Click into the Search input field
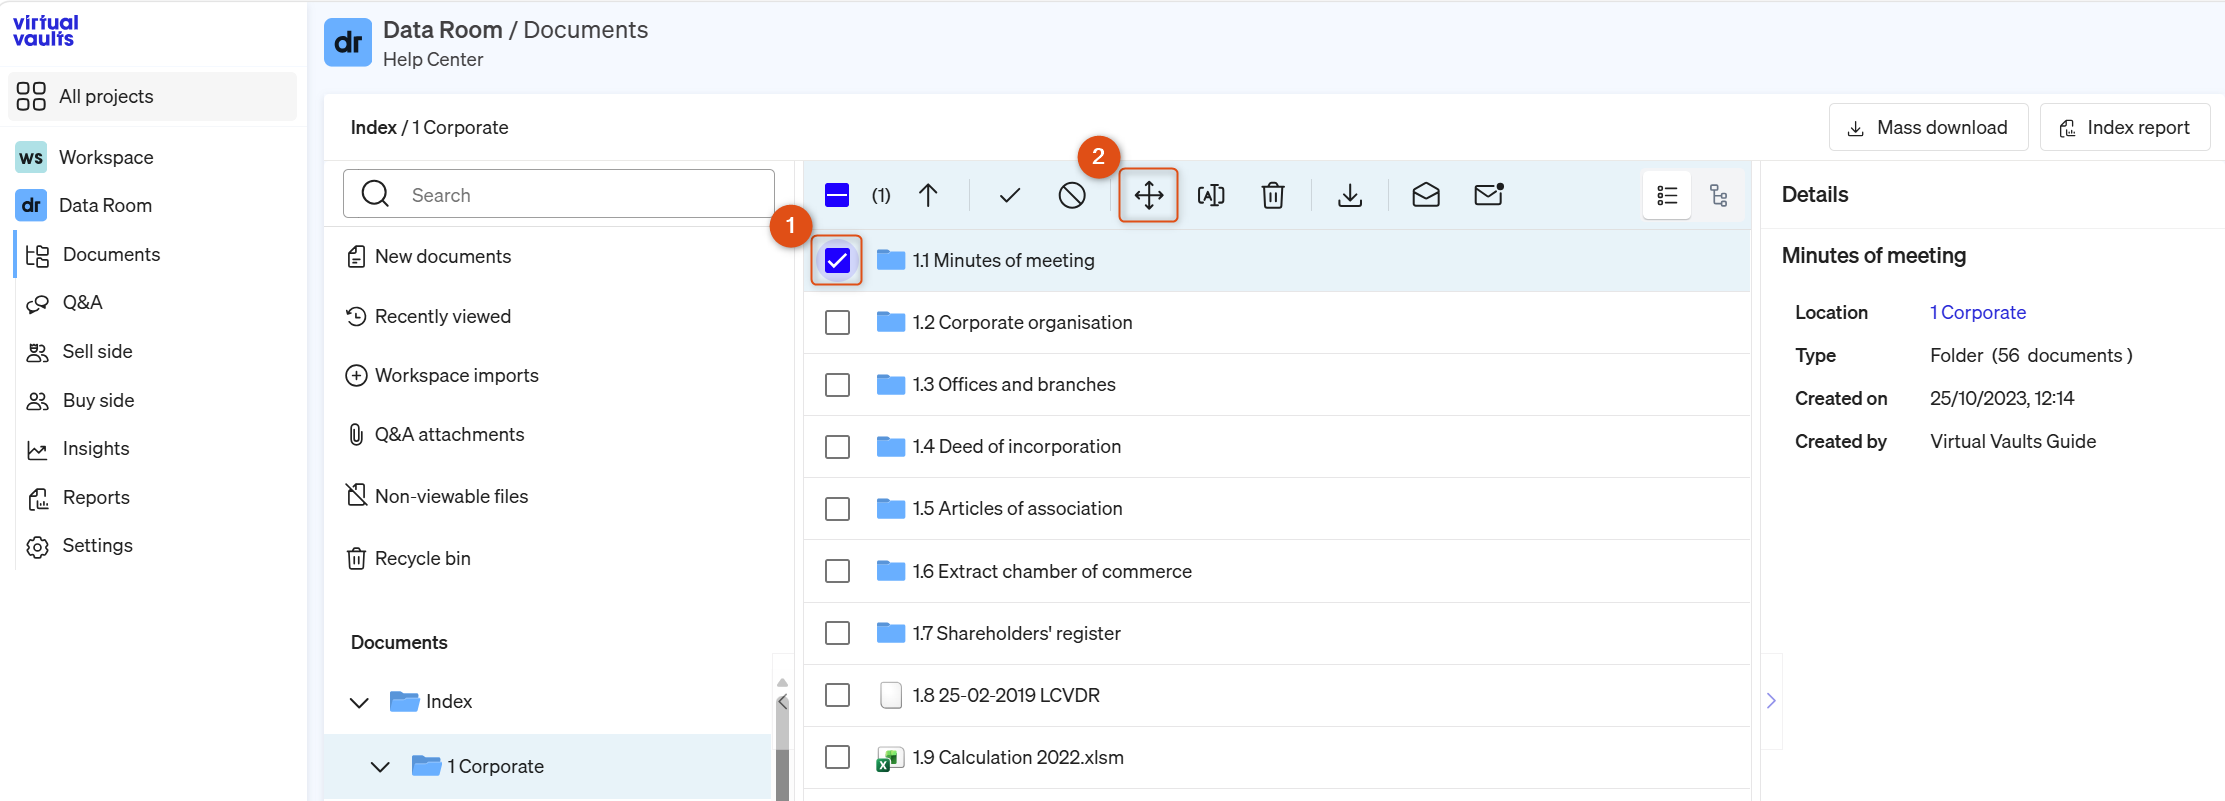 pyautogui.click(x=558, y=194)
